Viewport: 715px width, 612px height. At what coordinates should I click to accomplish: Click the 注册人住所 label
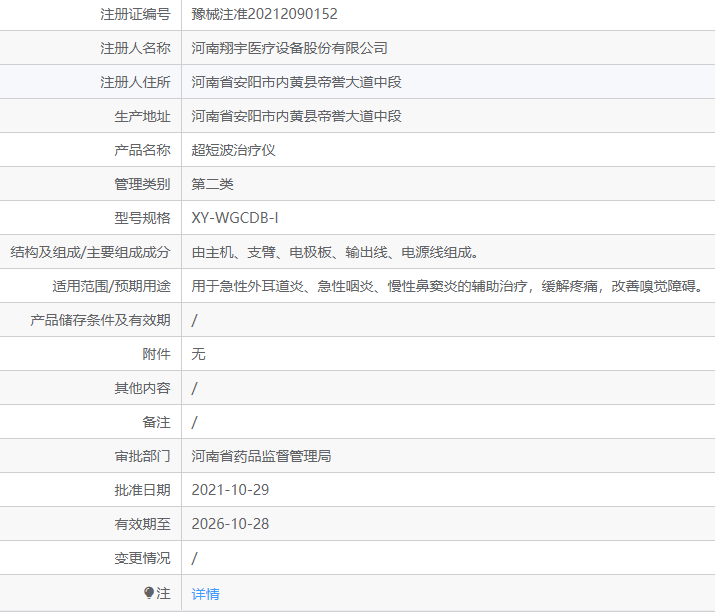[x=135, y=82]
